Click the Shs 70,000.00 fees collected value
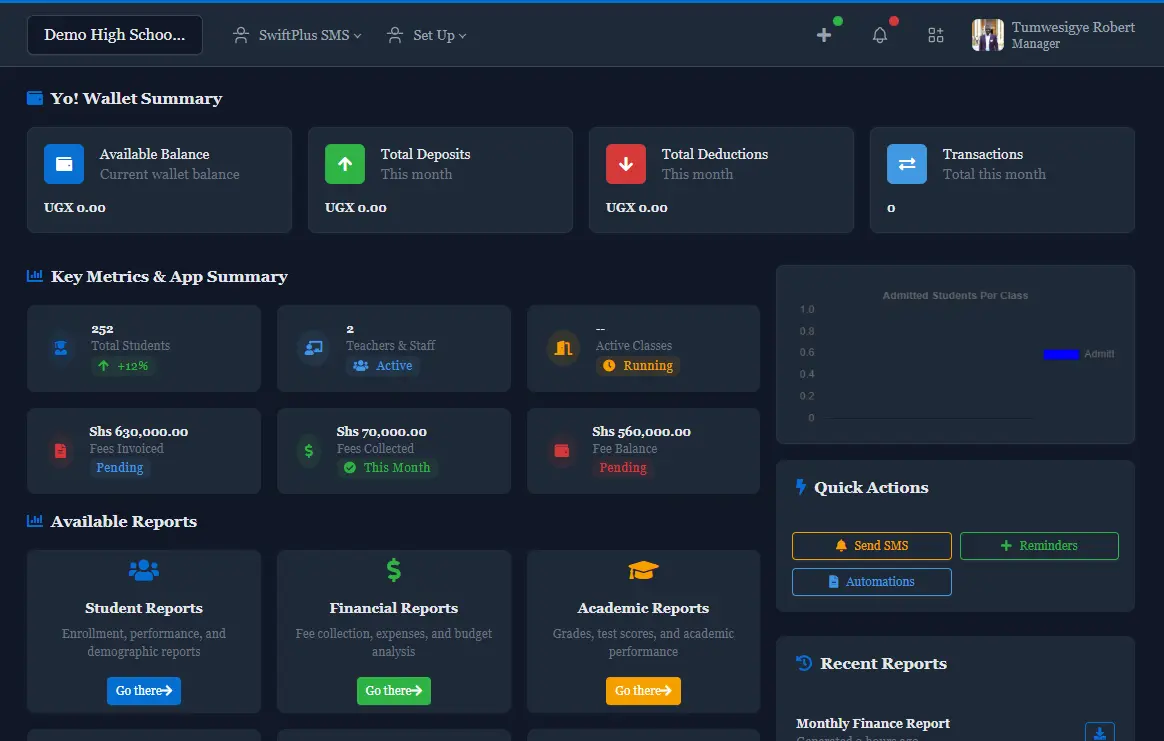 (382, 431)
